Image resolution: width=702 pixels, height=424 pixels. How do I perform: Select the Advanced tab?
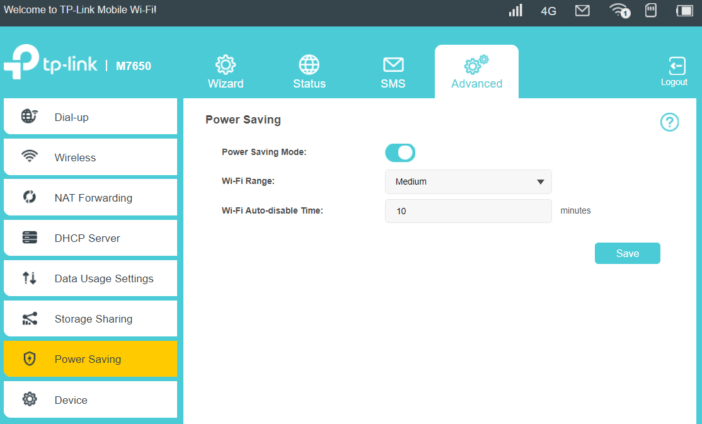(x=476, y=72)
